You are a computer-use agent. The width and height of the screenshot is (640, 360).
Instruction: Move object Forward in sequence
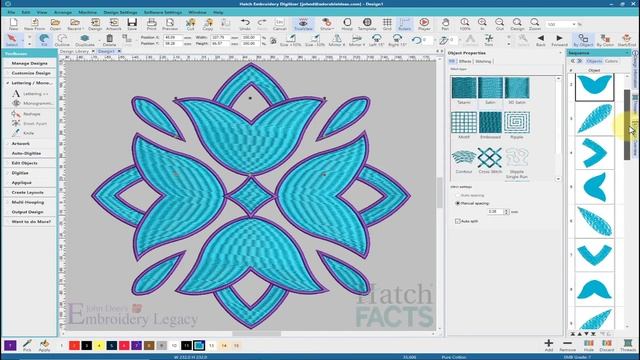point(559,40)
